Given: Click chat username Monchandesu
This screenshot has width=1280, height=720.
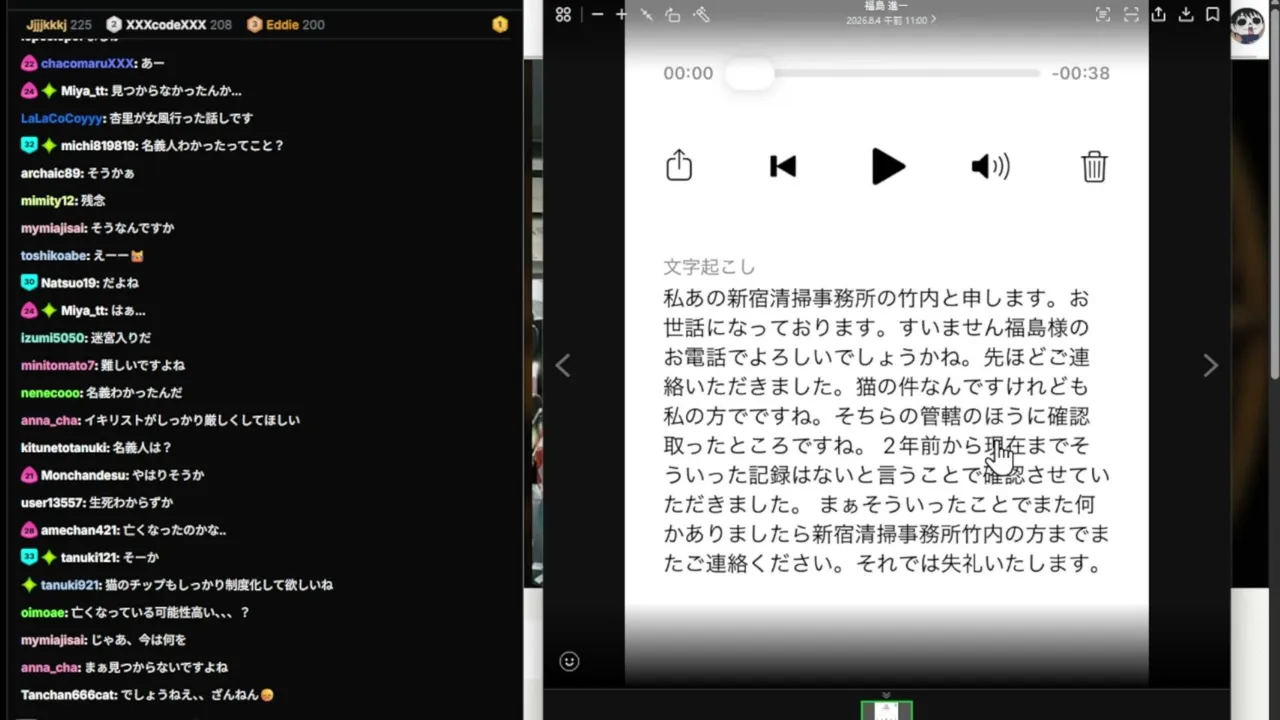Looking at the screenshot, I should pos(83,475).
